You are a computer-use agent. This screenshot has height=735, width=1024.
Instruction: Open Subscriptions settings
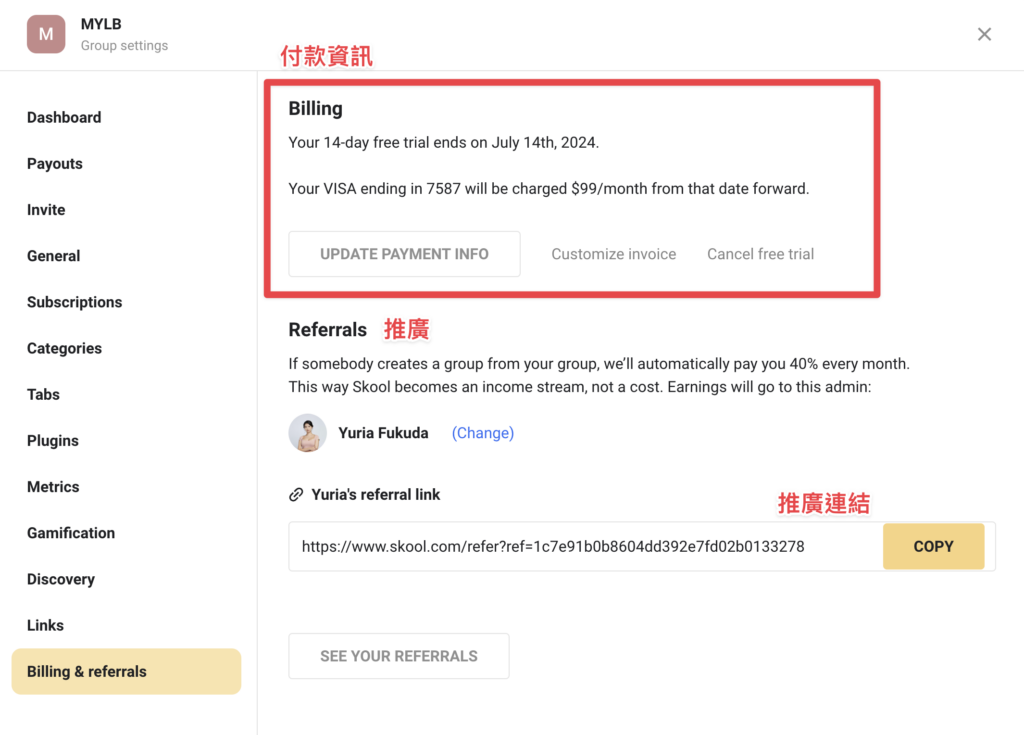[74, 302]
